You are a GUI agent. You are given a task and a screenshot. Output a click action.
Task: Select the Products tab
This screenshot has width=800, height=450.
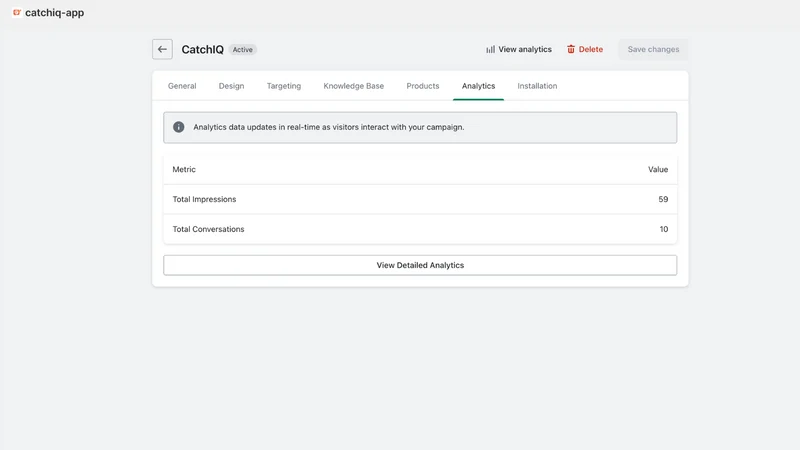423,86
